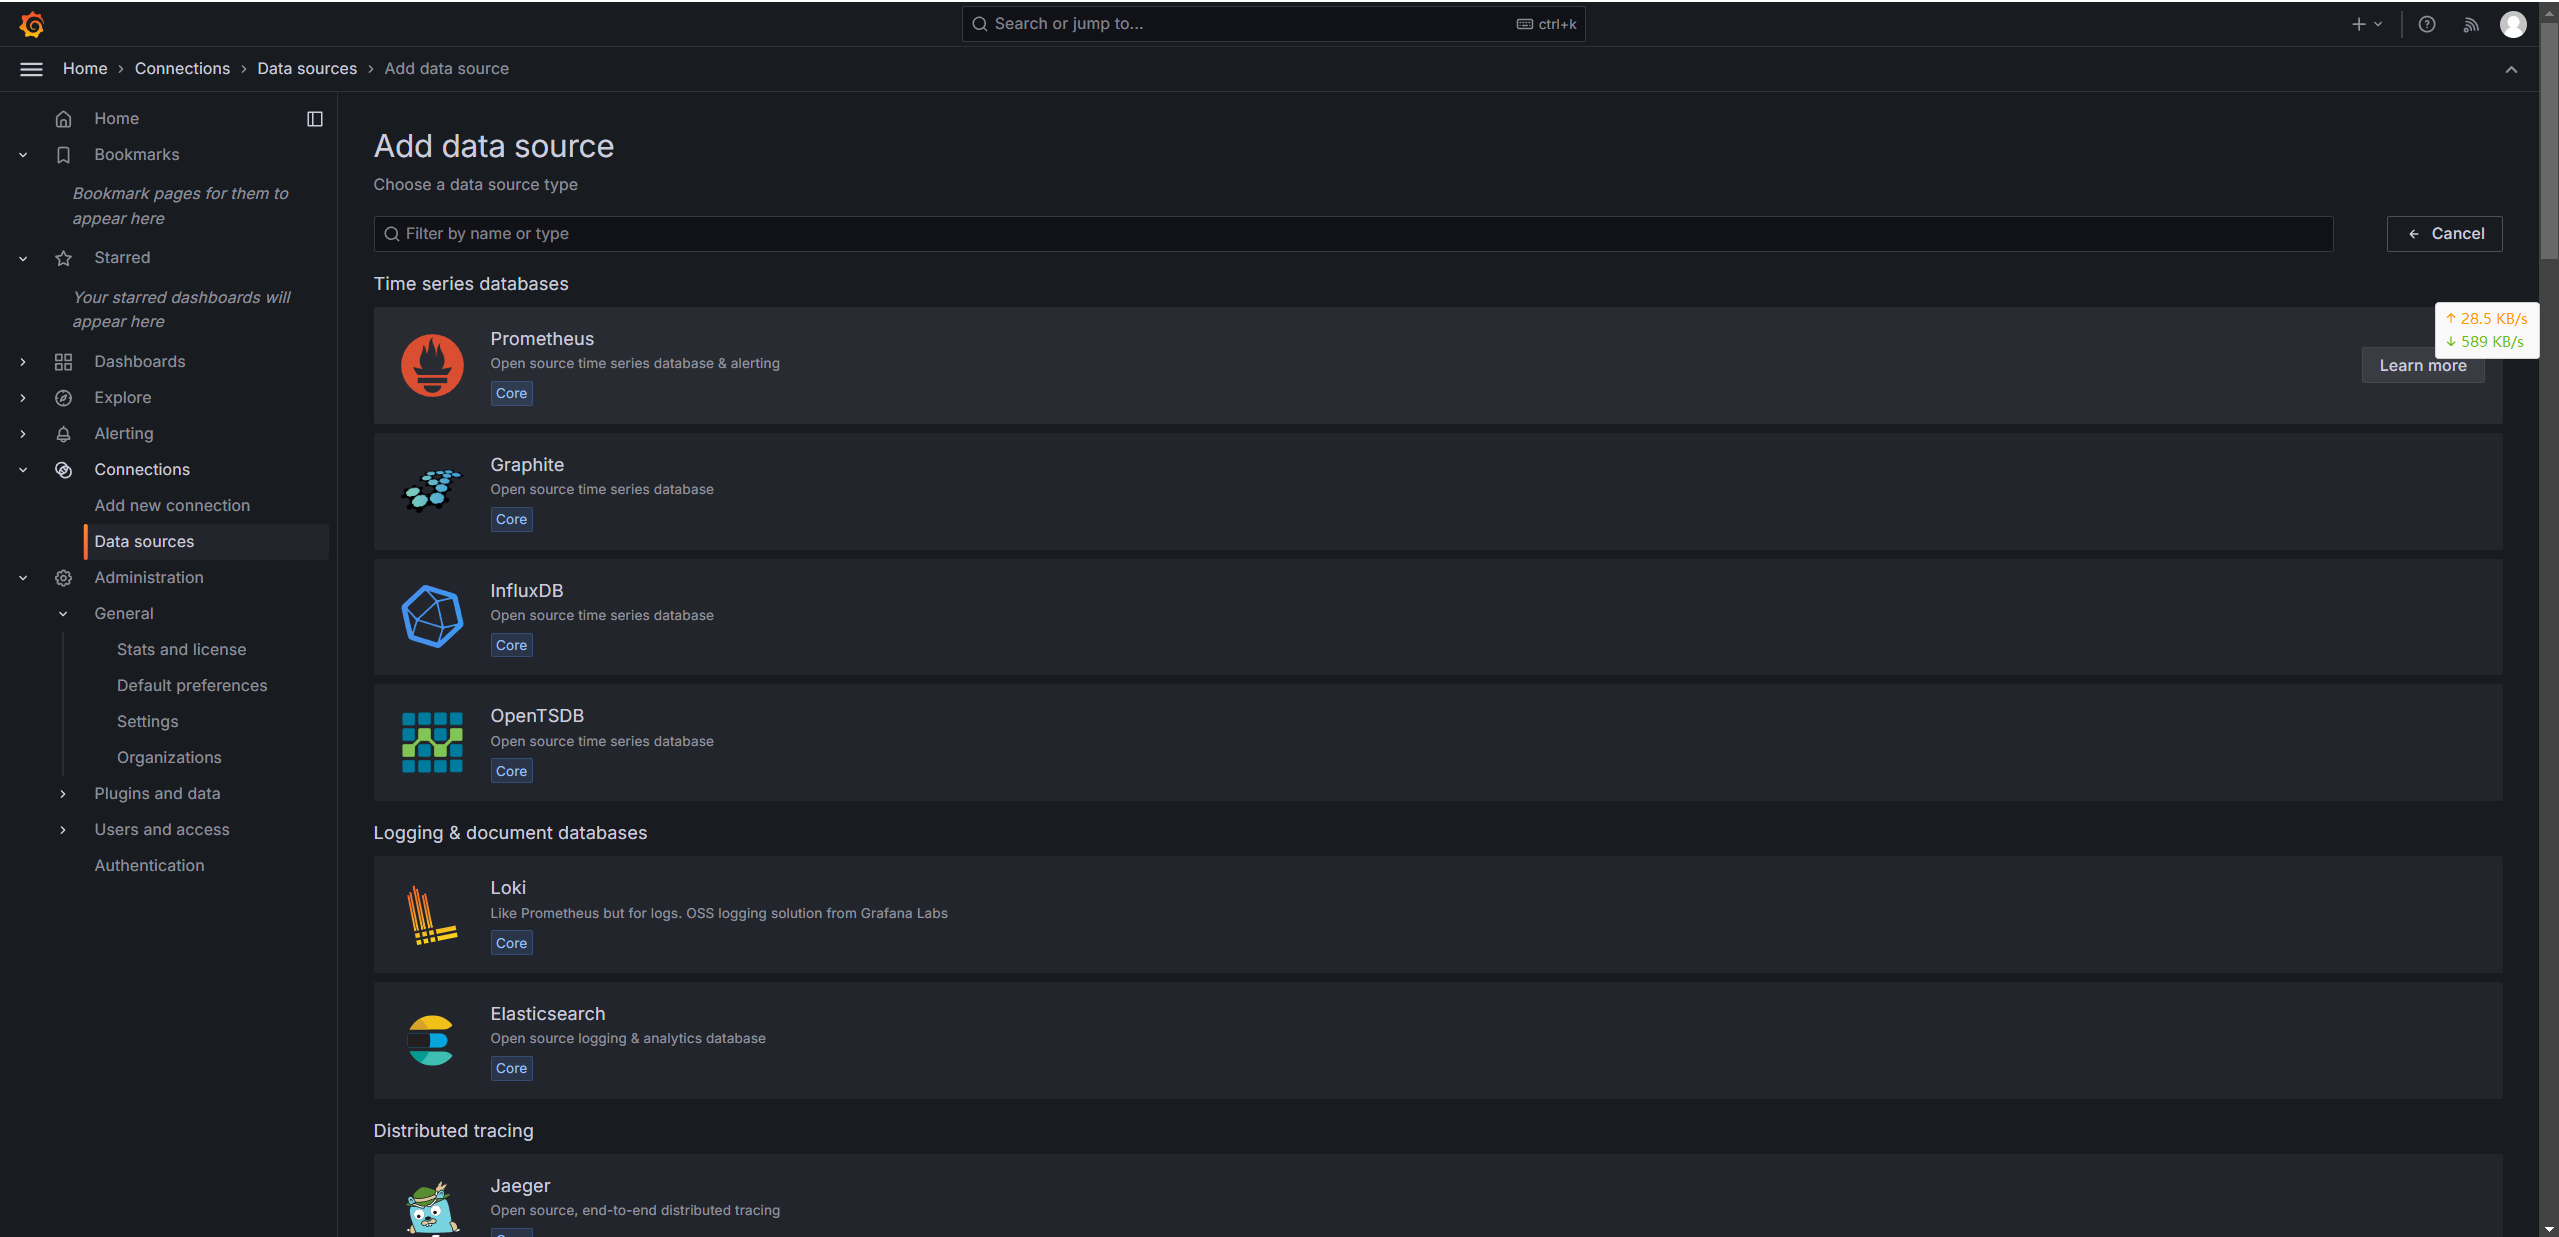The height and width of the screenshot is (1237, 2559).
Task: Focus the Search or jump to box
Action: pyautogui.click(x=1273, y=24)
